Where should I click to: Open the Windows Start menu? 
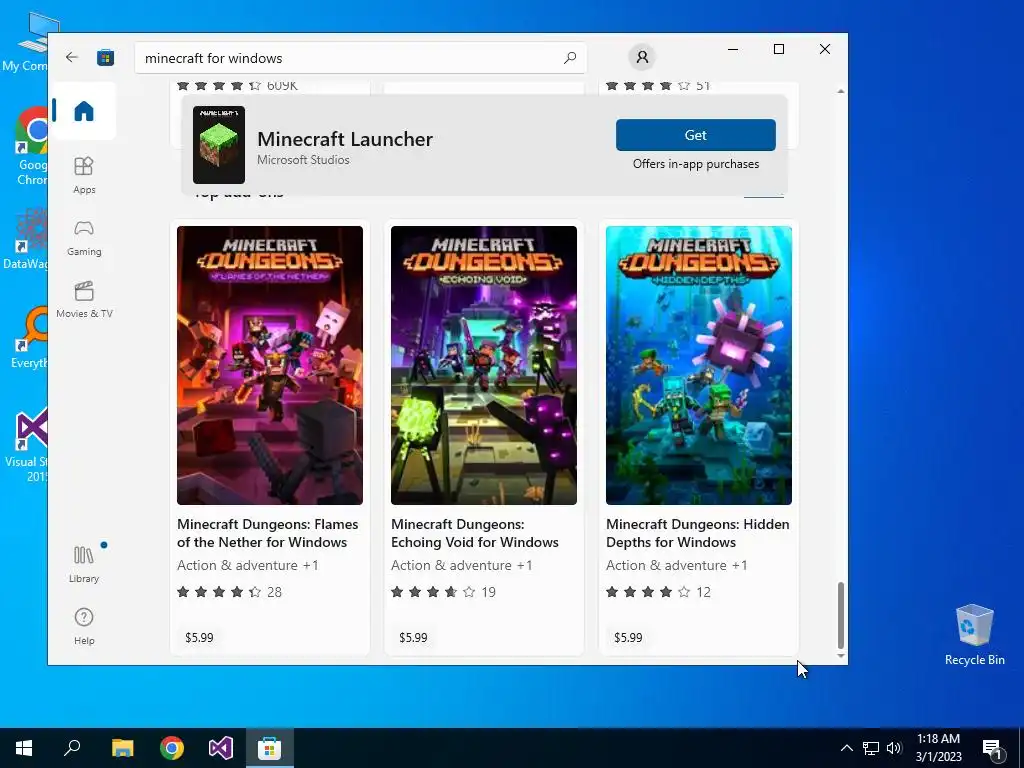24,748
